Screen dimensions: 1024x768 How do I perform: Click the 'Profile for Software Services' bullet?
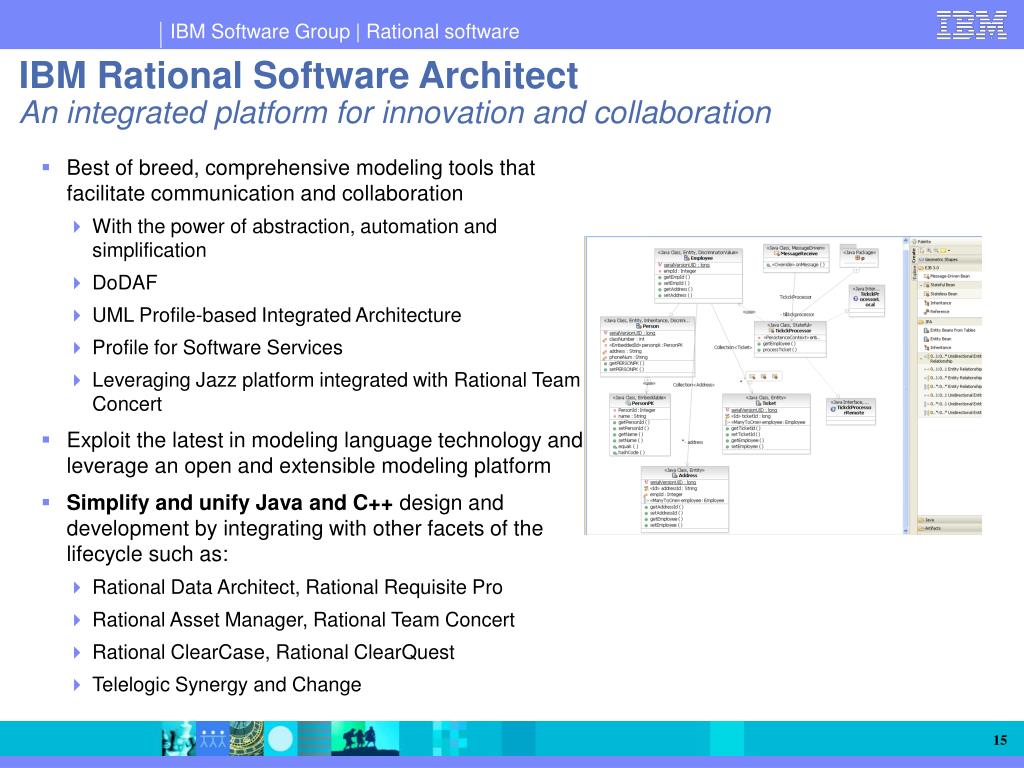(217, 347)
